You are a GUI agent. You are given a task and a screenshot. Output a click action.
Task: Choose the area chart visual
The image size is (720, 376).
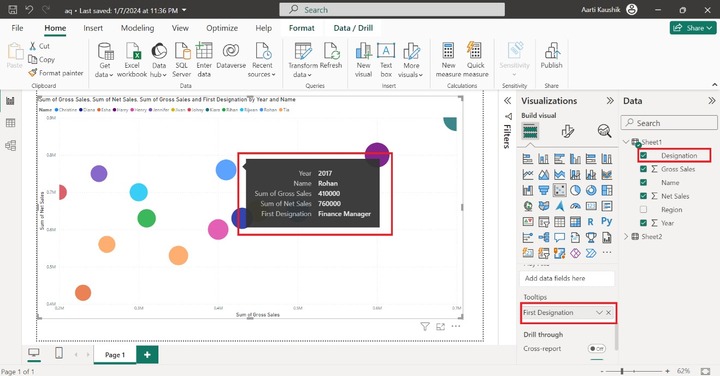544,174
